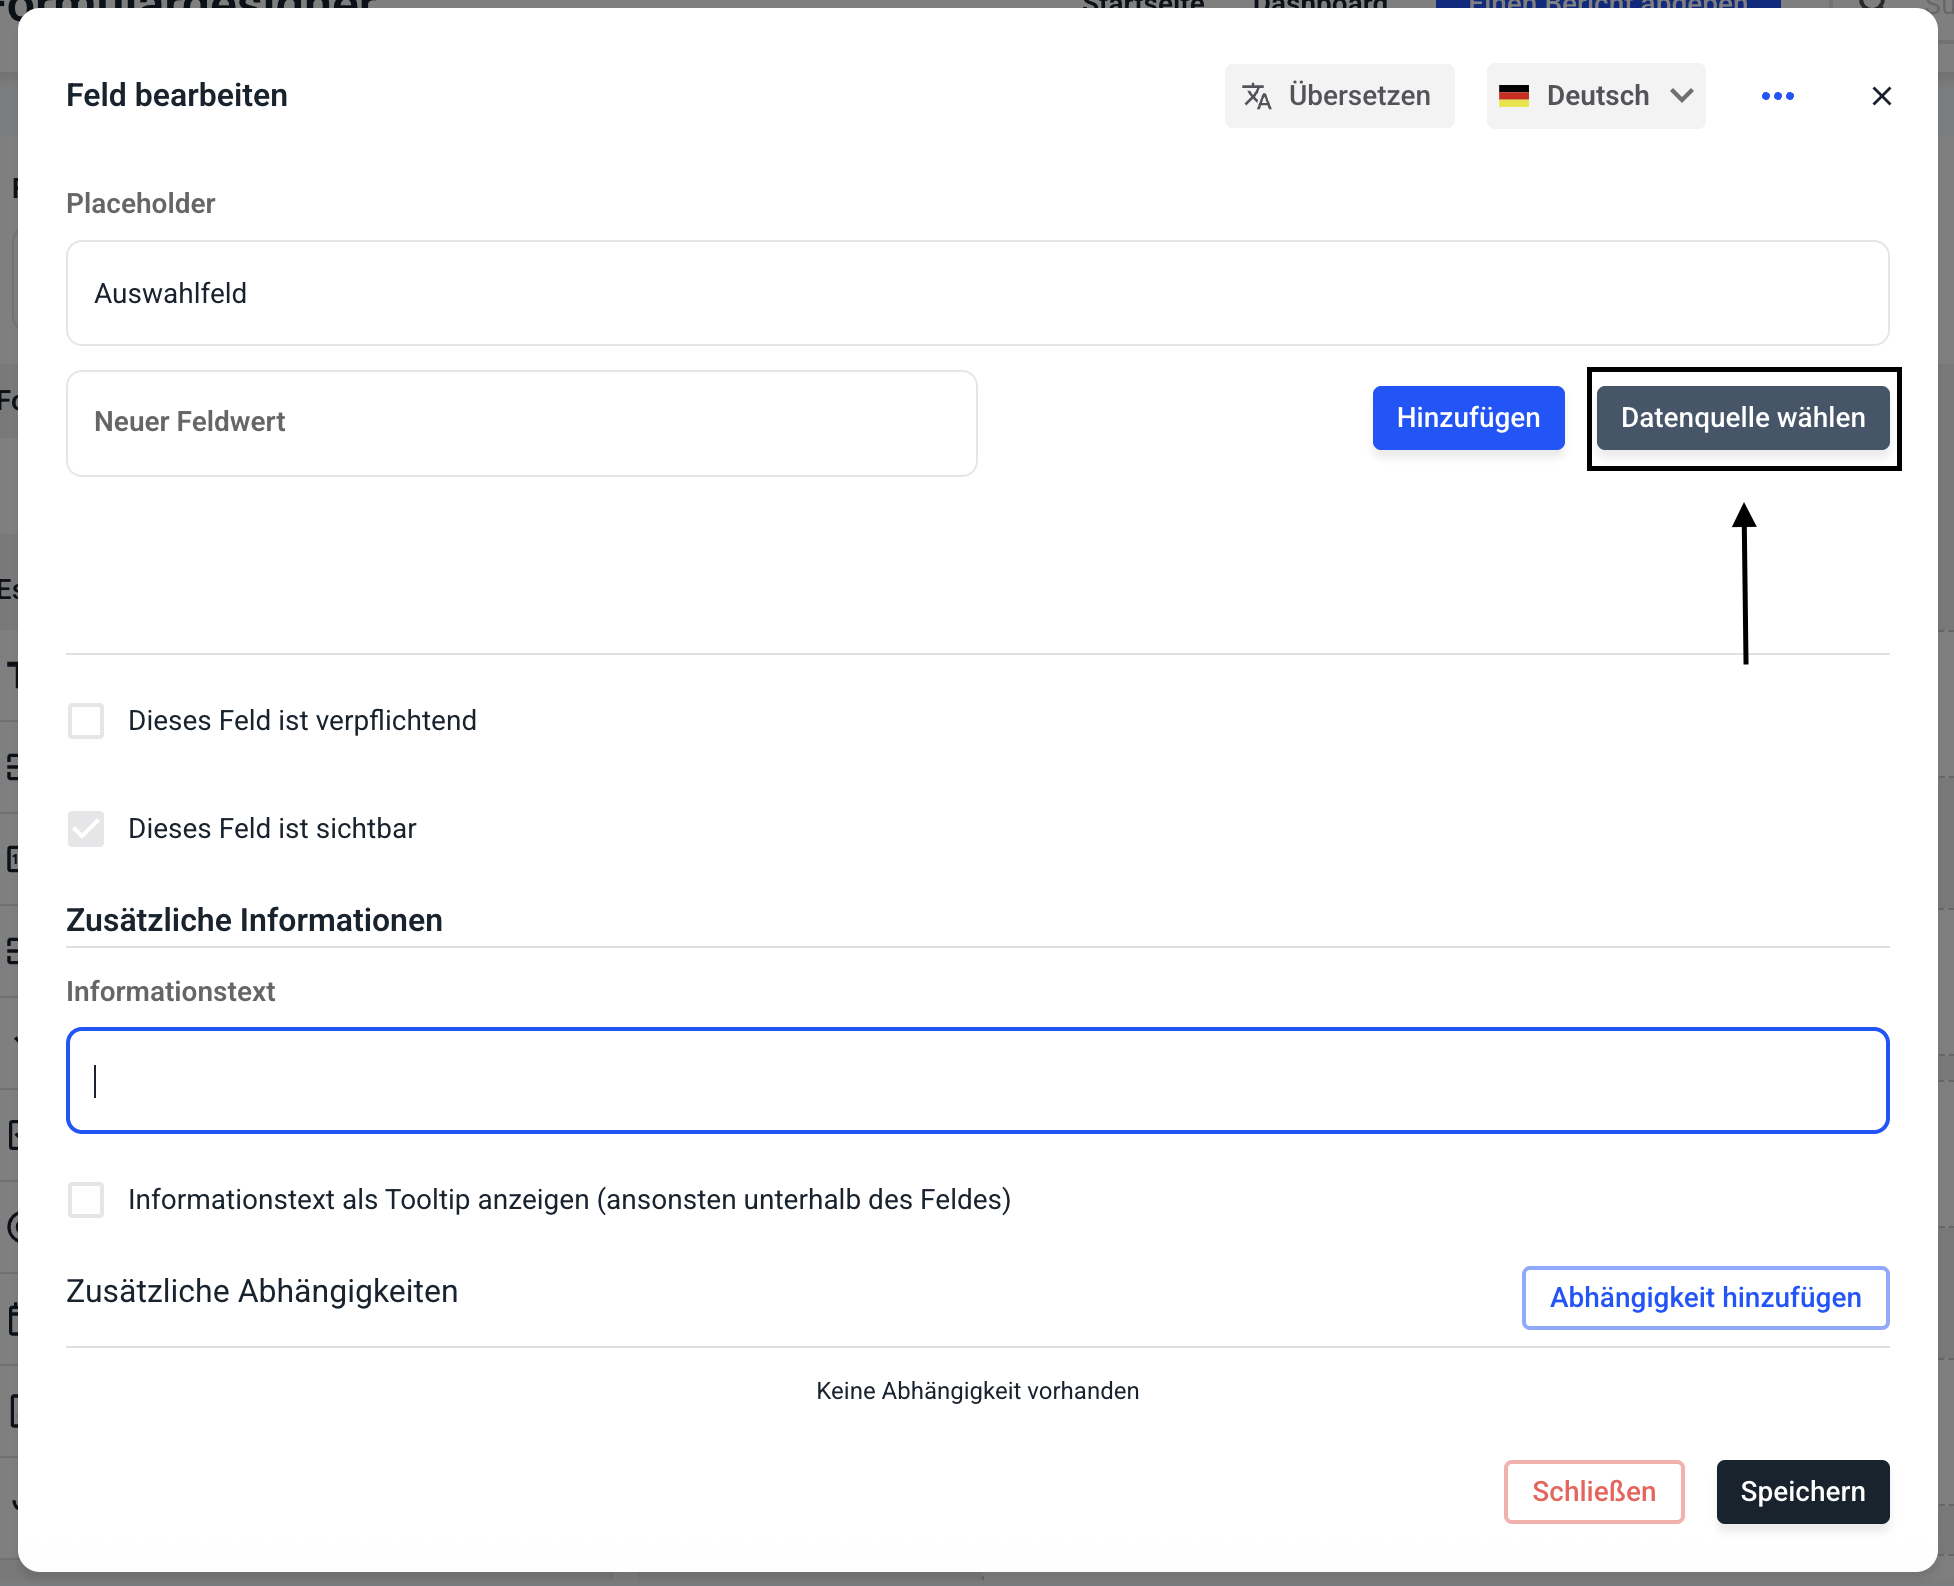
Task: Click the Neuer Feldwert input field
Action: 521,423
